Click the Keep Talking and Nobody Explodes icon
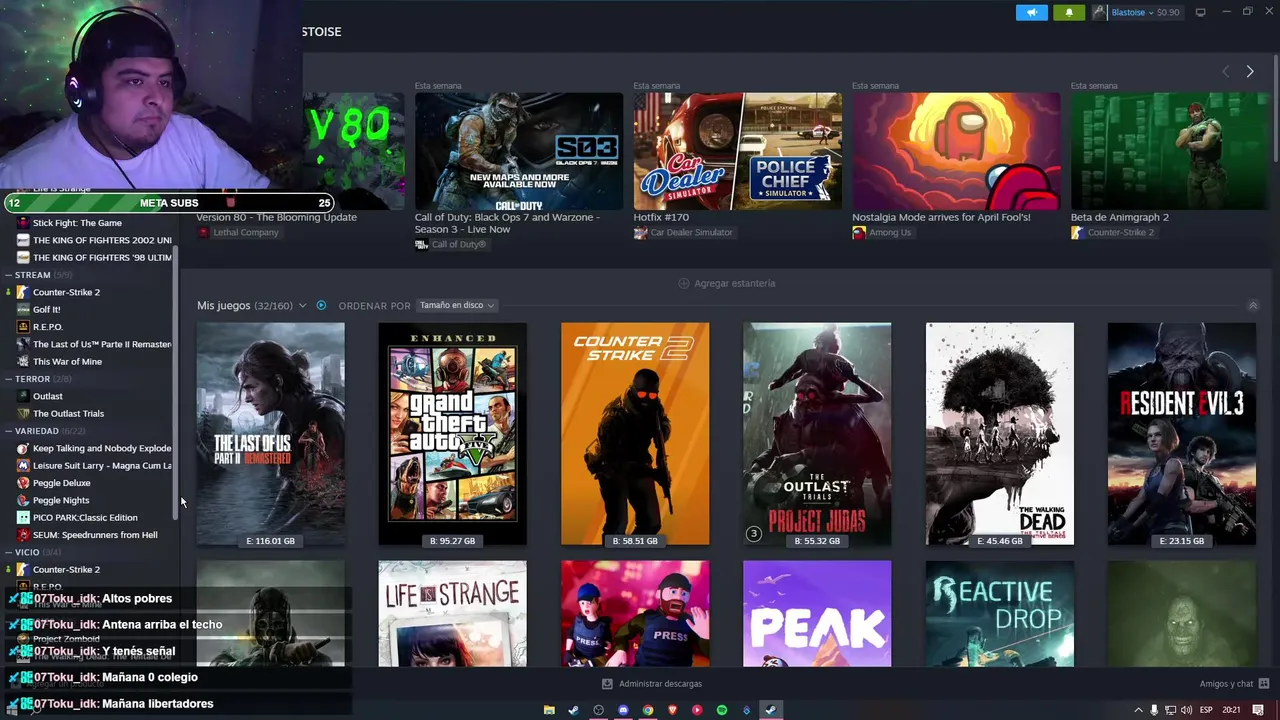The height and width of the screenshot is (720, 1280). (24, 448)
